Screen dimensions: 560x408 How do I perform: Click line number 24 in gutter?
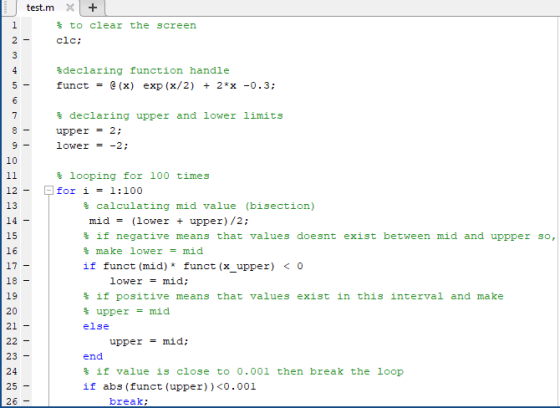coord(11,371)
